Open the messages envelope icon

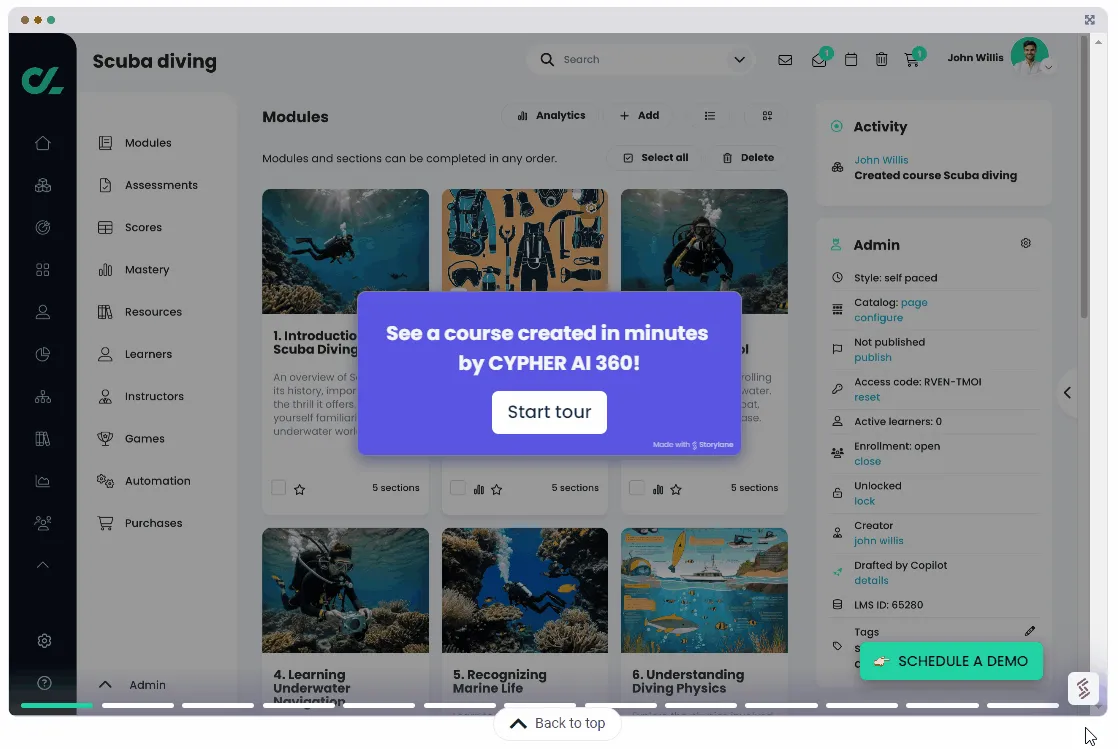point(785,60)
